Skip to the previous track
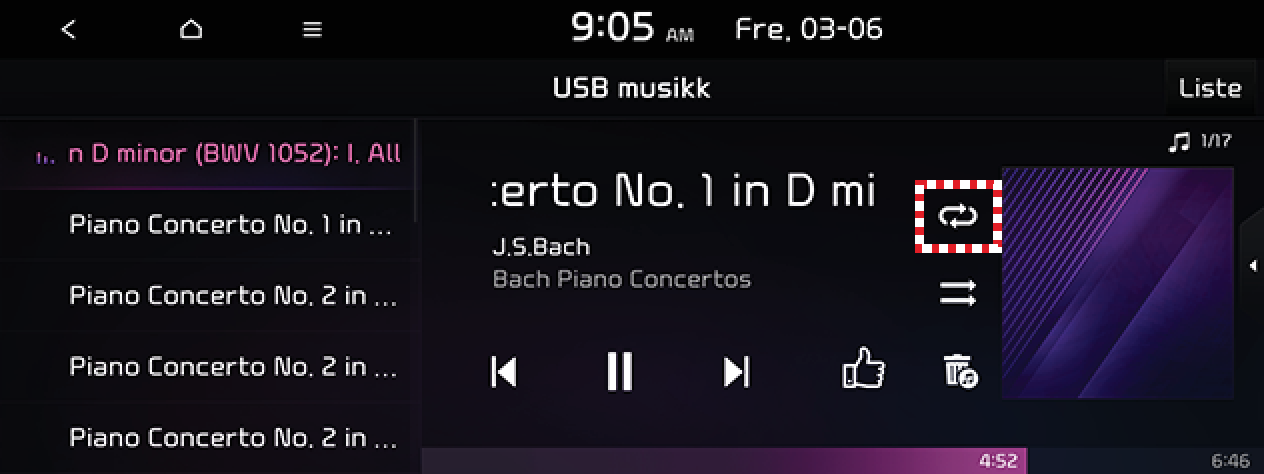The height and width of the screenshot is (474, 1264). [504, 372]
